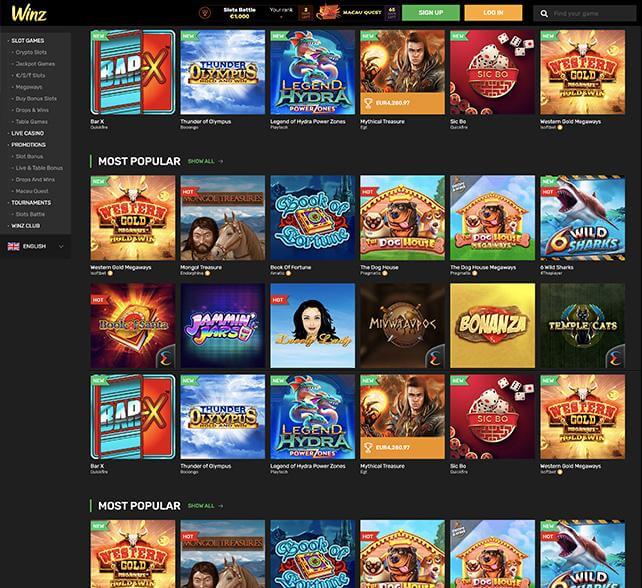Screen dimensions: 642x588
Task: Open Macau Quest in the sidebar
Action: (32, 191)
